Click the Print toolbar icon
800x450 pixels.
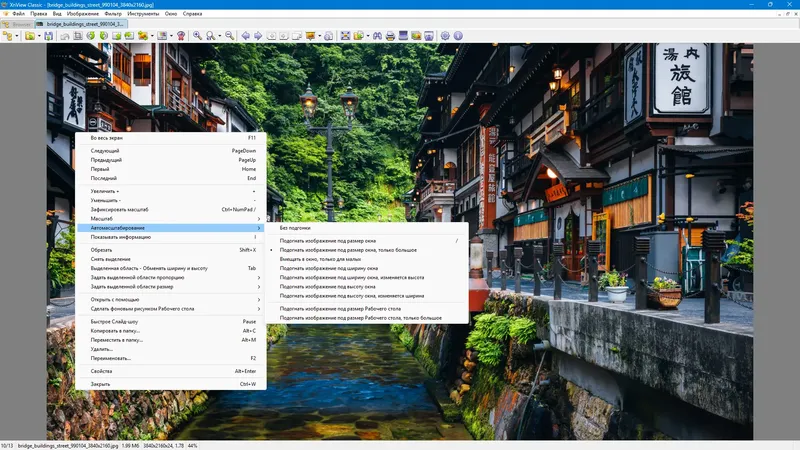389,36
